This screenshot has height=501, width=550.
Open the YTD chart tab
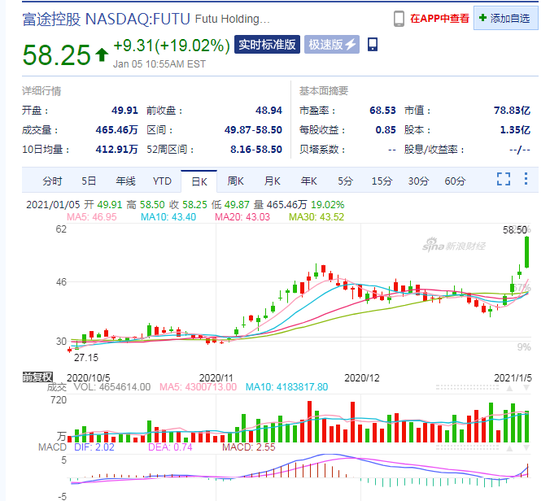click(162, 181)
